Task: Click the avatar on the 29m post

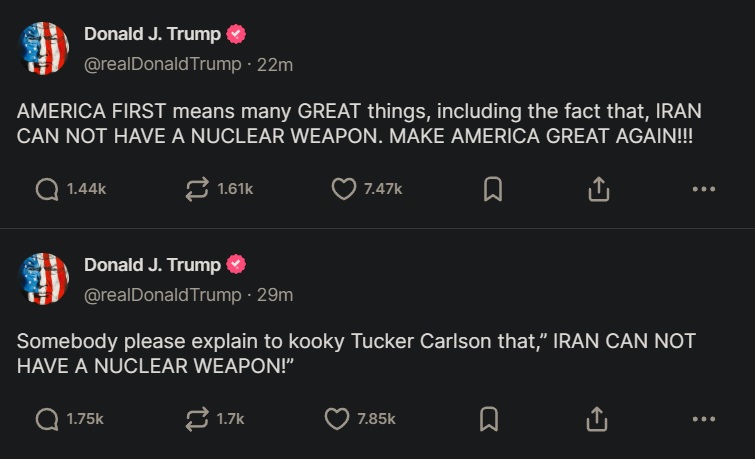Action: (45, 279)
